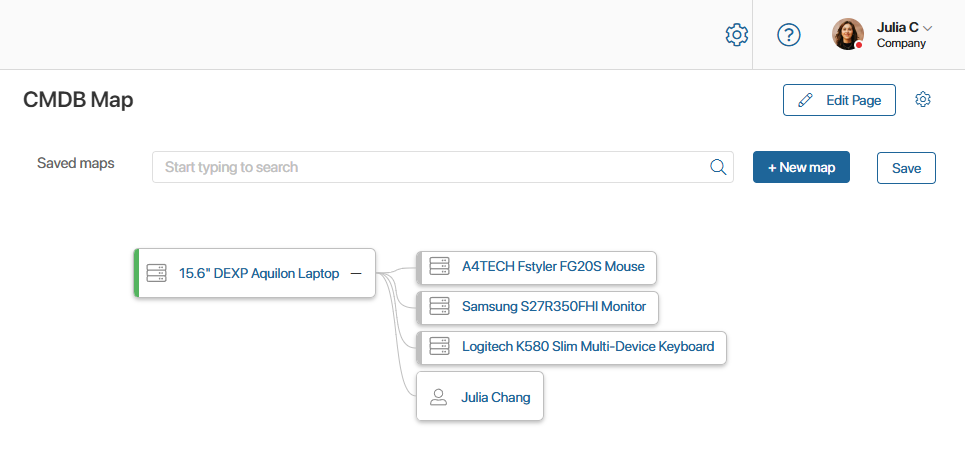The image size is (965, 450).
Task: Open the 15.6" DEXP Aquilon Laptop link
Action: tap(259, 273)
